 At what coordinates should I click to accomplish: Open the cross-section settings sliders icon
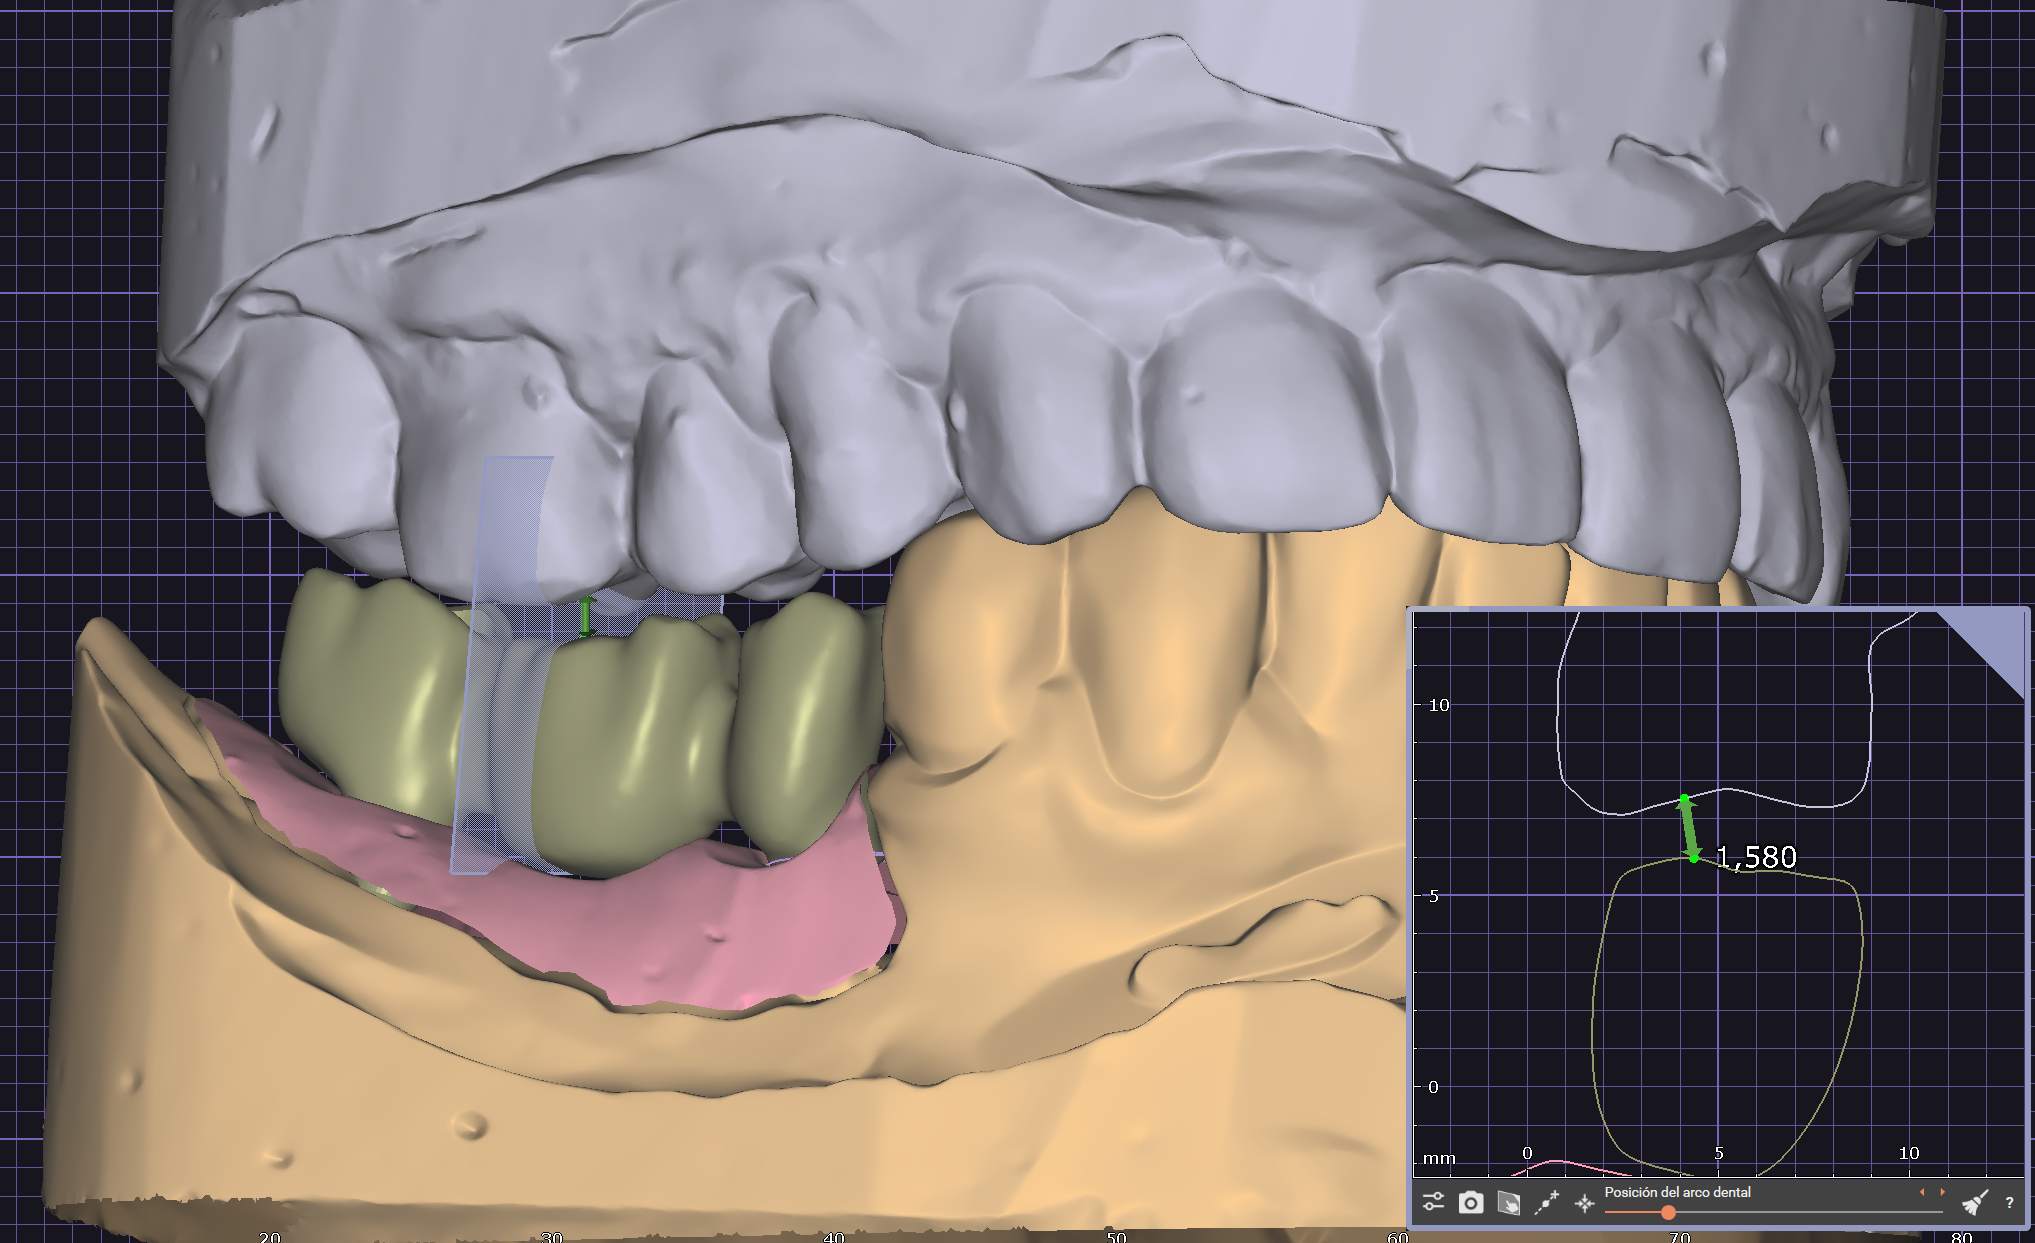[x=1434, y=1202]
